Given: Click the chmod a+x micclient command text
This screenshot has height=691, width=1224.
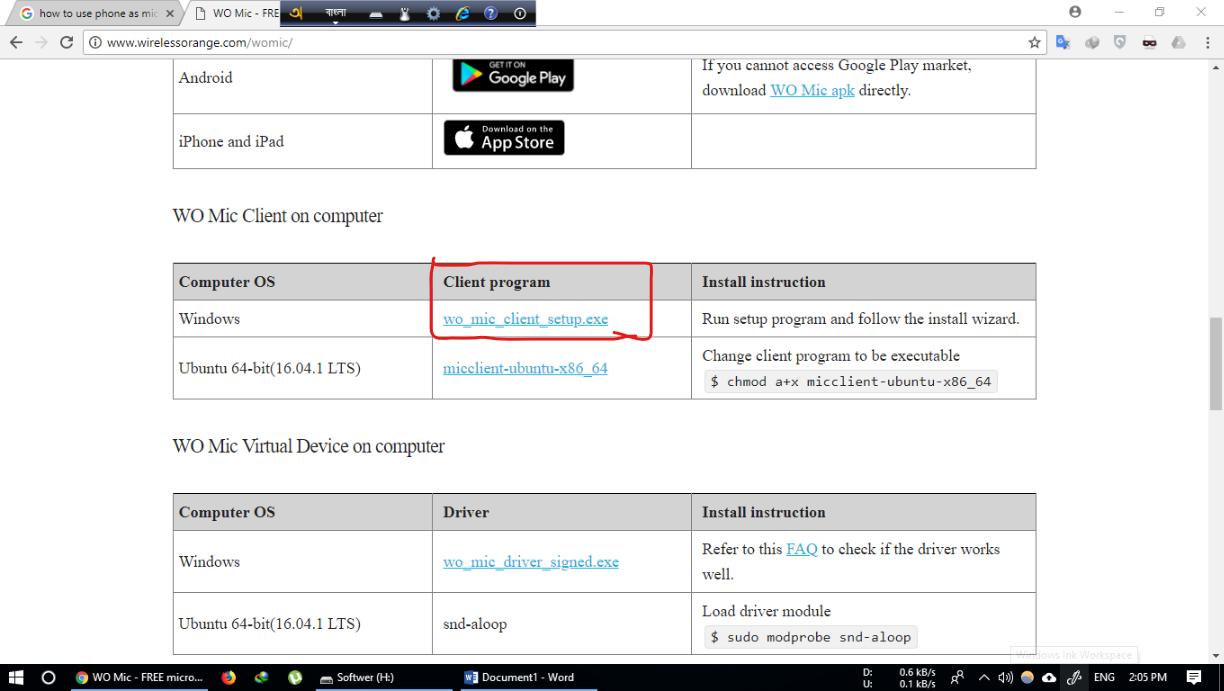Looking at the screenshot, I should (851, 381).
